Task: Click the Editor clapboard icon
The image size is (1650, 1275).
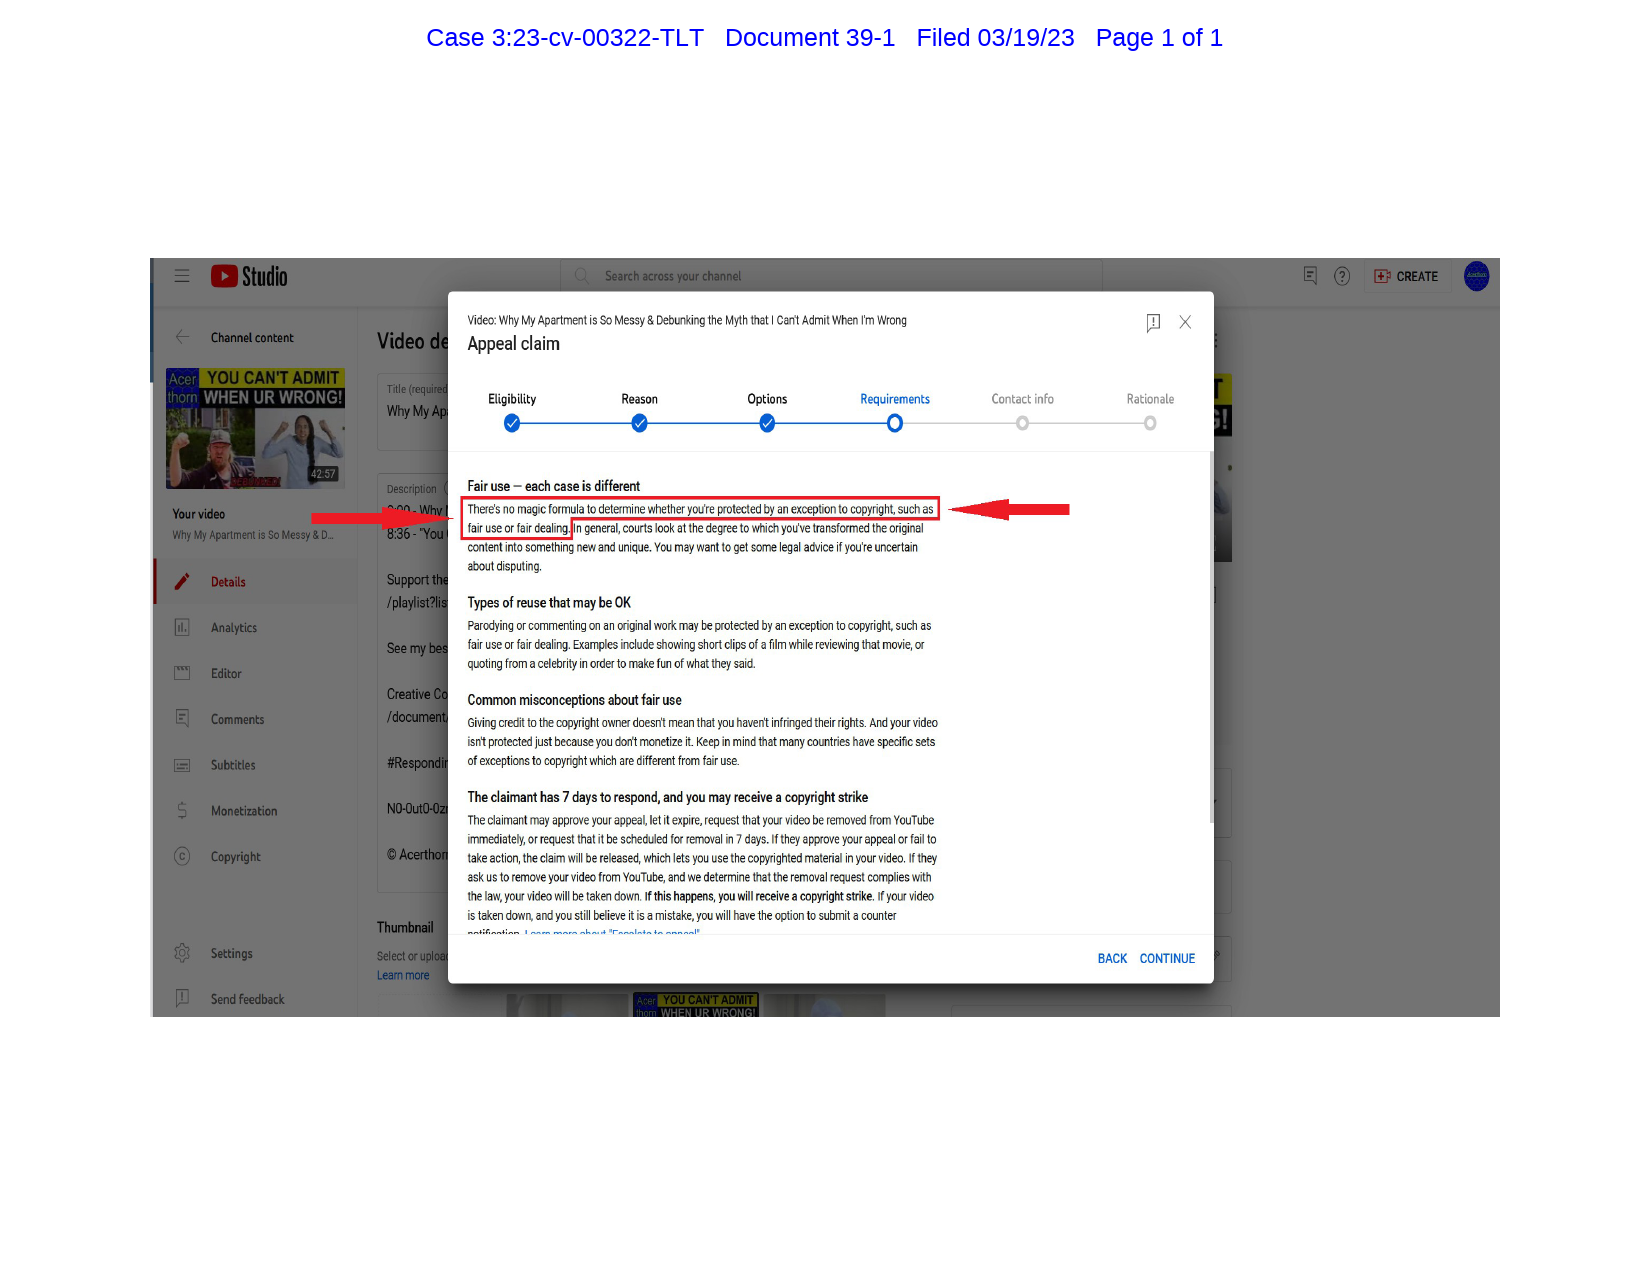Action: pos(182,673)
